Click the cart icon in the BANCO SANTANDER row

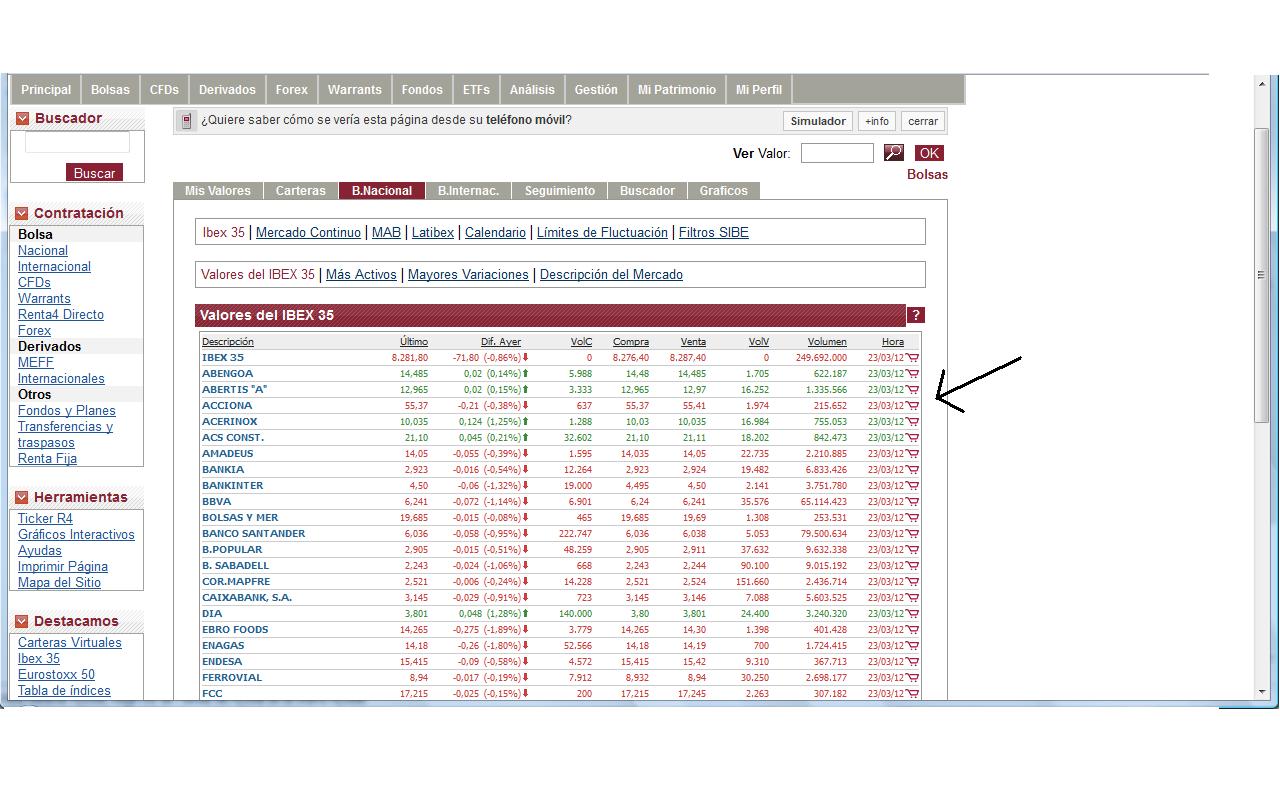point(913,534)
